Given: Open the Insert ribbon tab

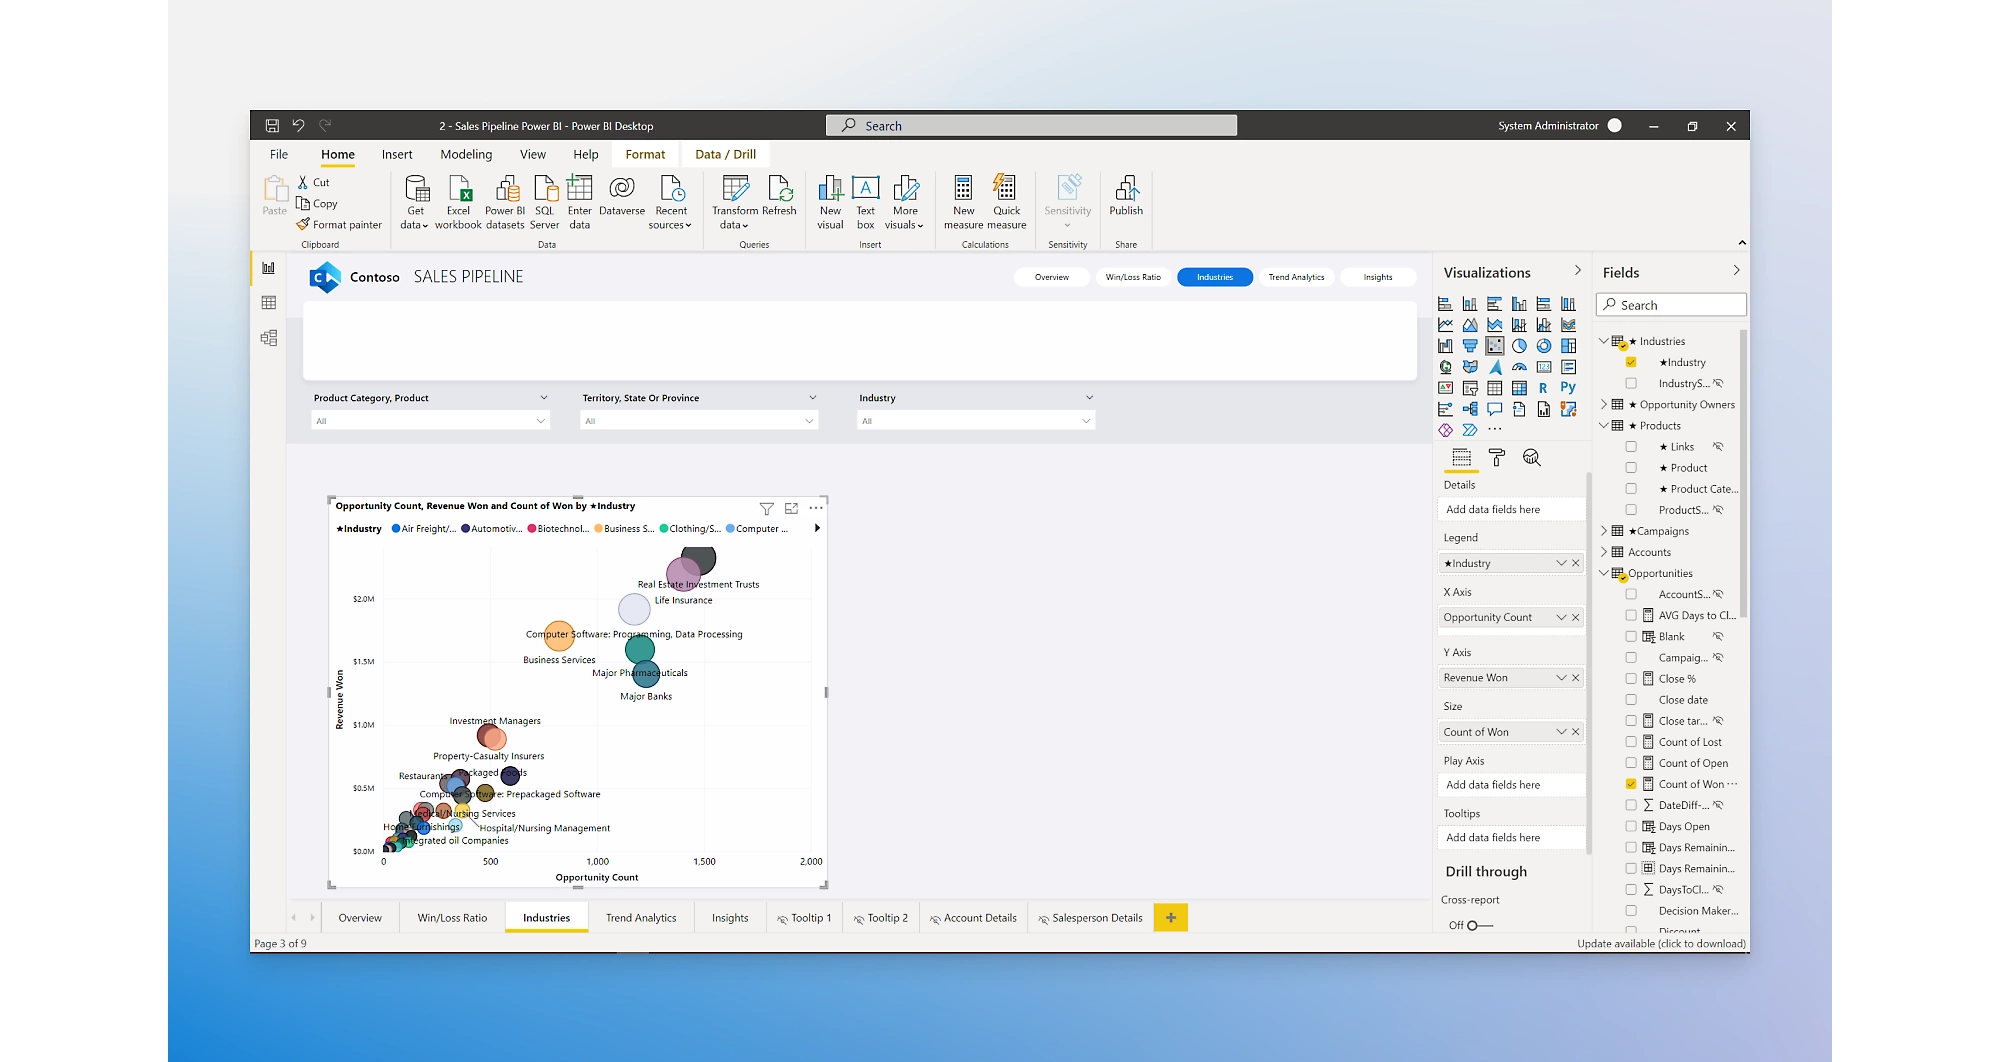Looking at the screenshot, I should tap(397, 155).
